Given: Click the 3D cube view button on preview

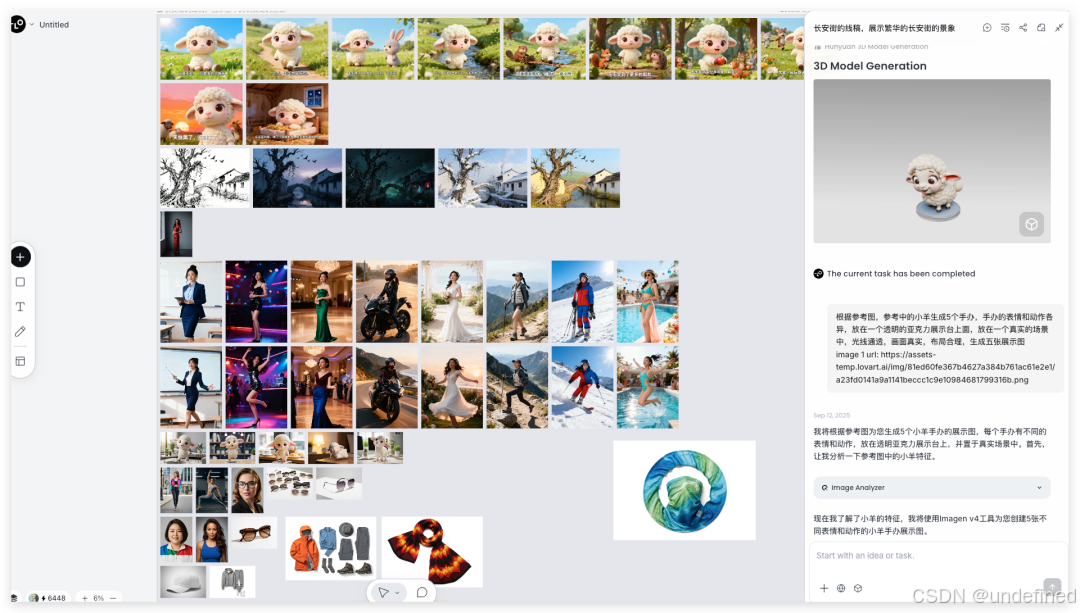Looking at the screenshot, I should pos(1031,225).
